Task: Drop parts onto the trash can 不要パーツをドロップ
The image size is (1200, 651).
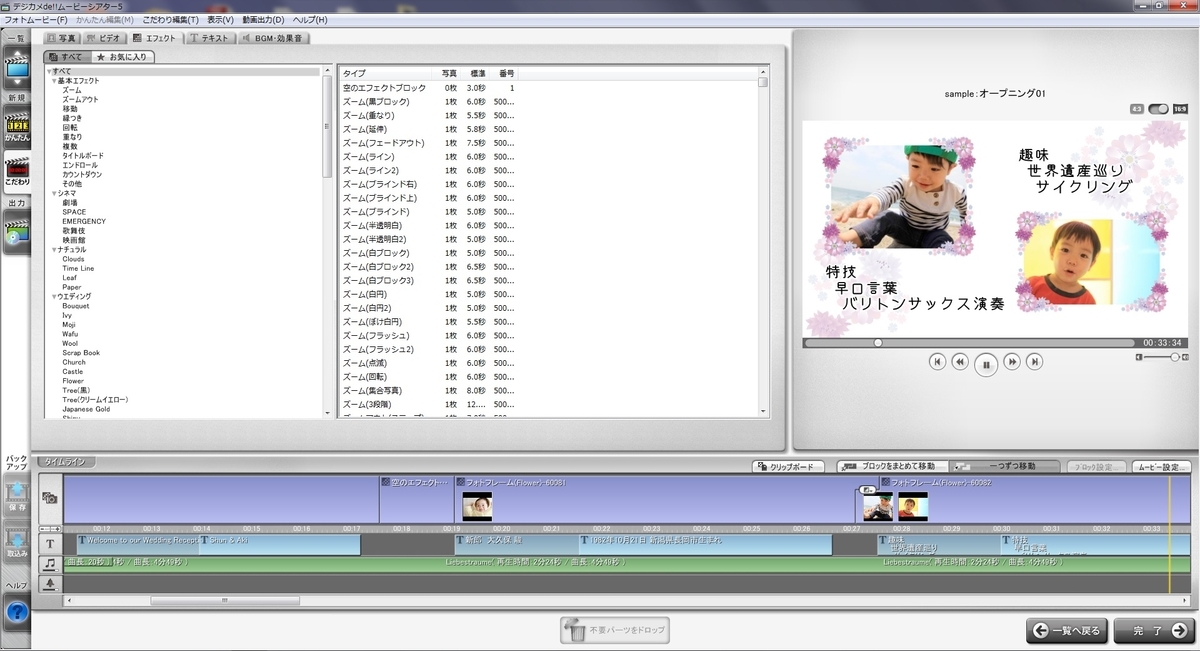Action: (614, 630)
